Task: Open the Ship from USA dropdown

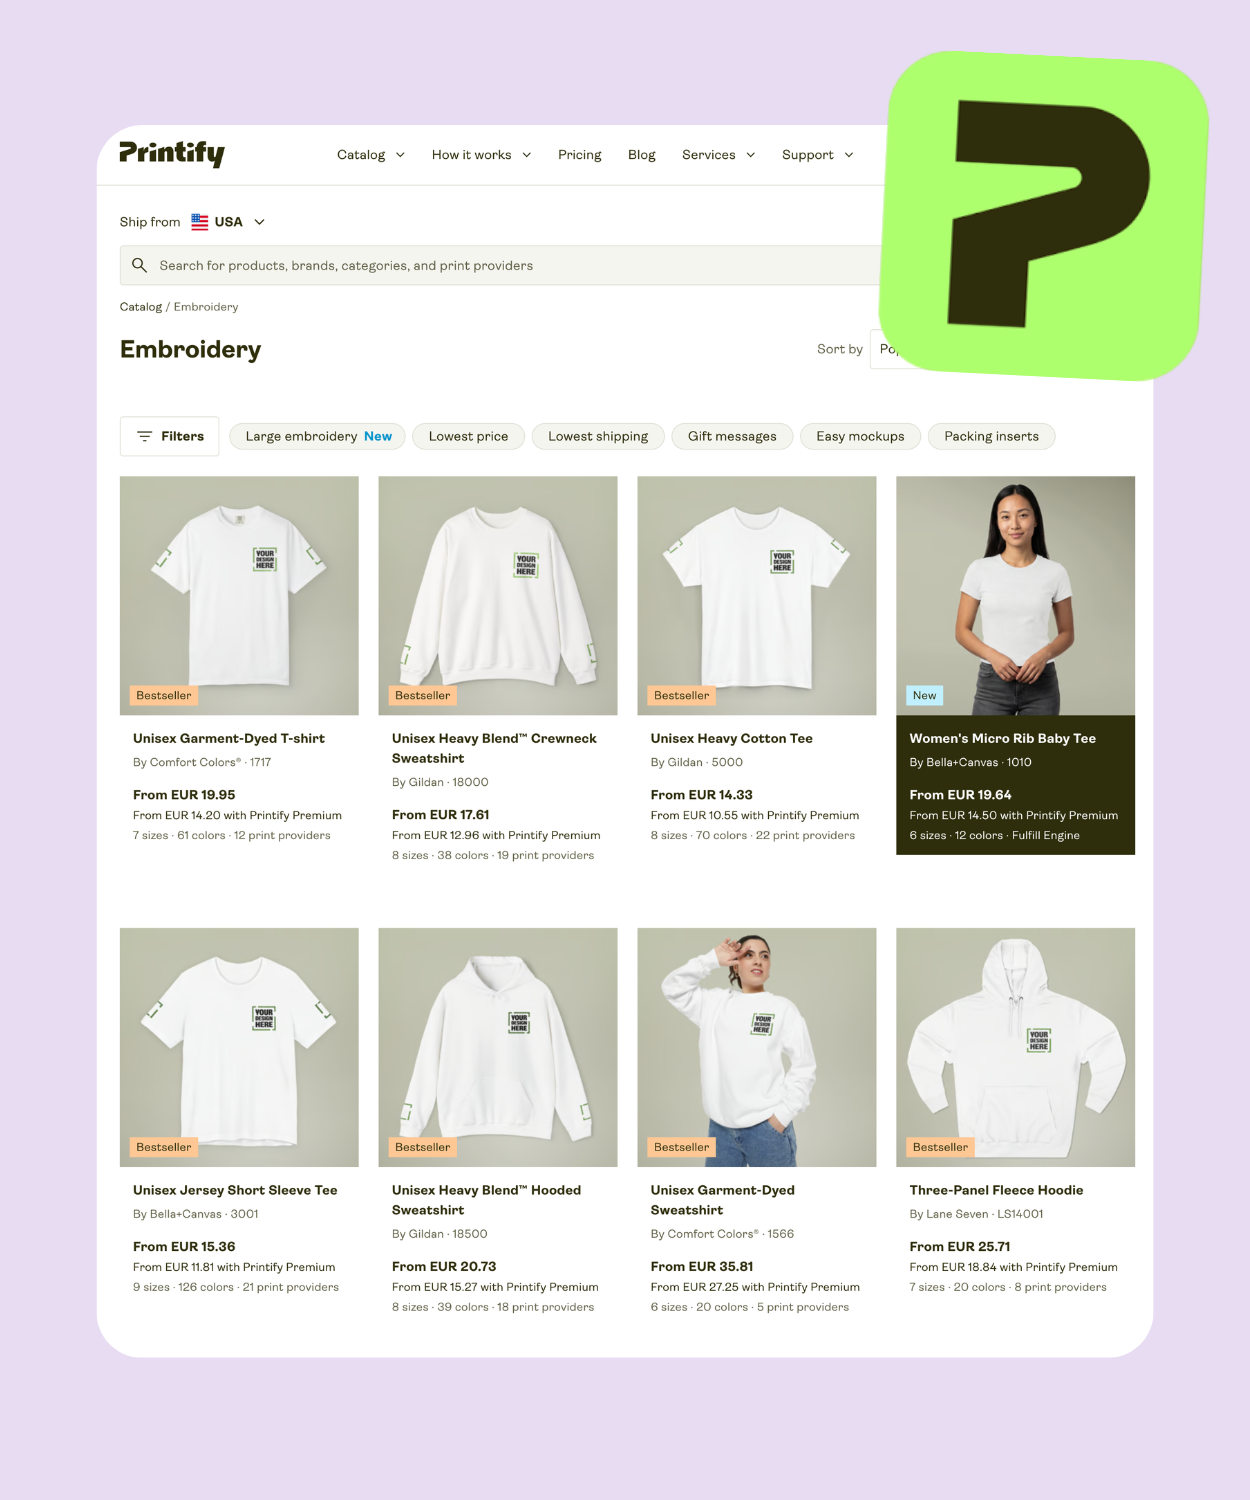Action: coord(228,222)
